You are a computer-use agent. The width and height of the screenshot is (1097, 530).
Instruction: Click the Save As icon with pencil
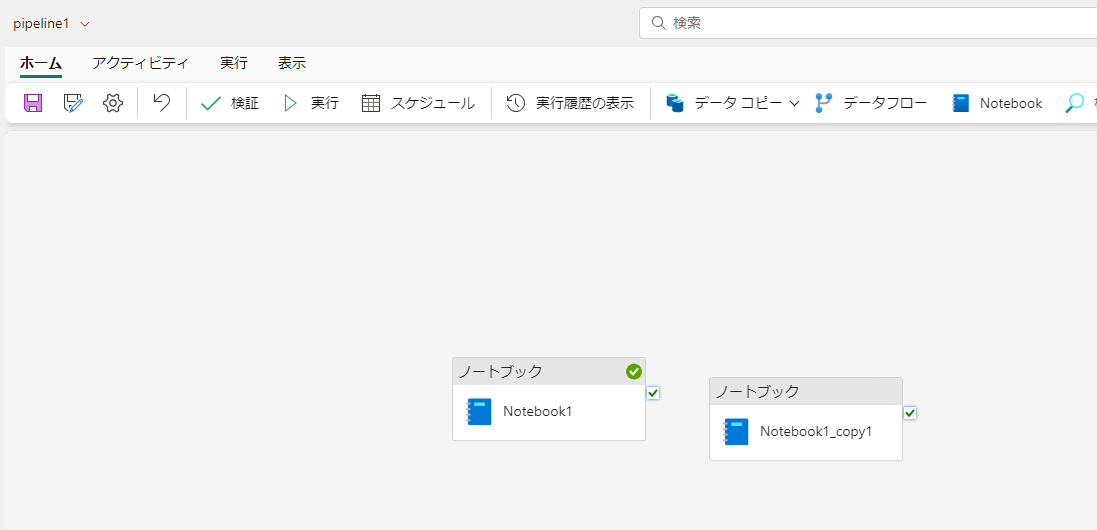point(73,103)
